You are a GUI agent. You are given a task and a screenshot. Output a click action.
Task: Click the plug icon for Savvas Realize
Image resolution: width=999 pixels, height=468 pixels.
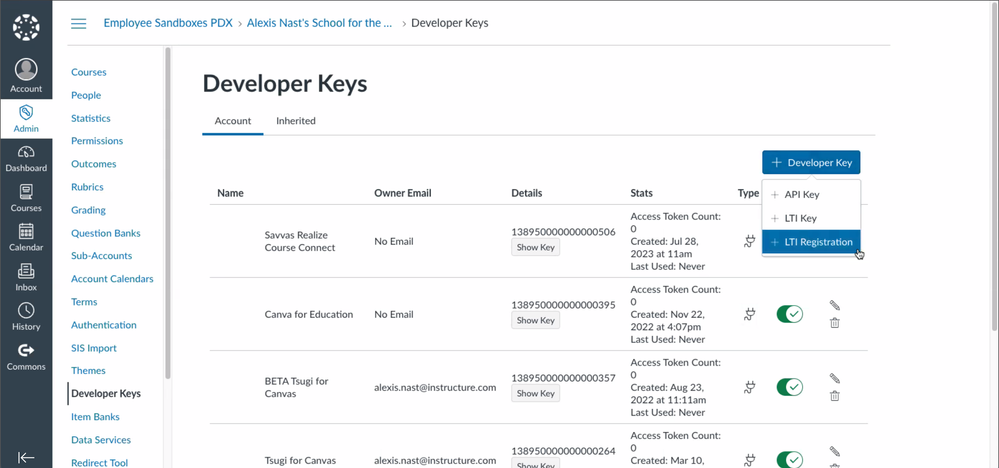click(x=749, y=241)
